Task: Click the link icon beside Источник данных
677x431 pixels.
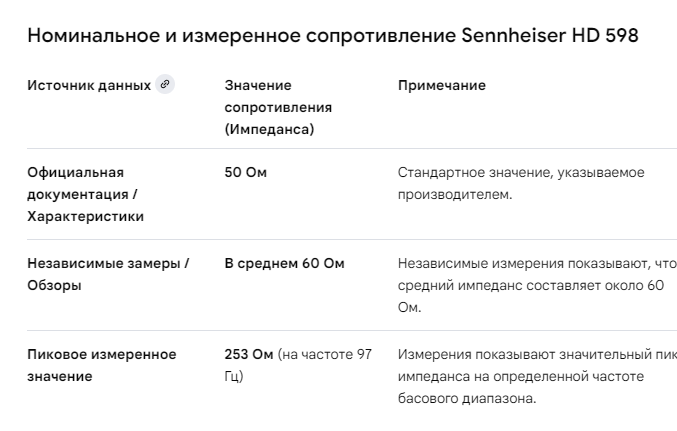Action: click(x=165, y=85)
